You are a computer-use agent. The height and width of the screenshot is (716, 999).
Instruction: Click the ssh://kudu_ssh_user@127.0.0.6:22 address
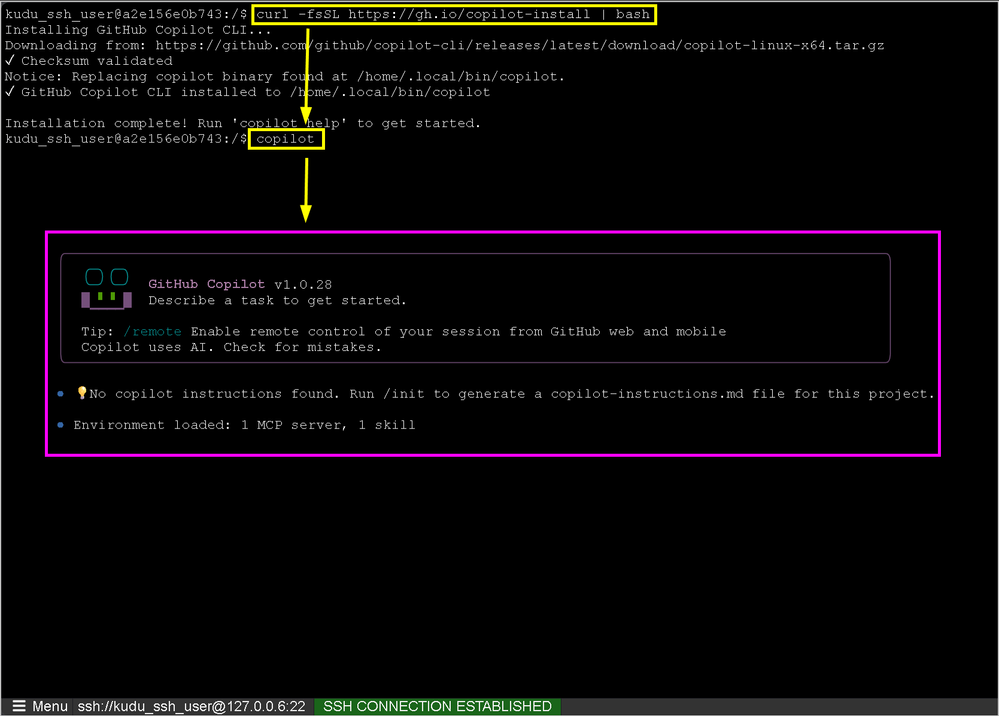[192, 706]
